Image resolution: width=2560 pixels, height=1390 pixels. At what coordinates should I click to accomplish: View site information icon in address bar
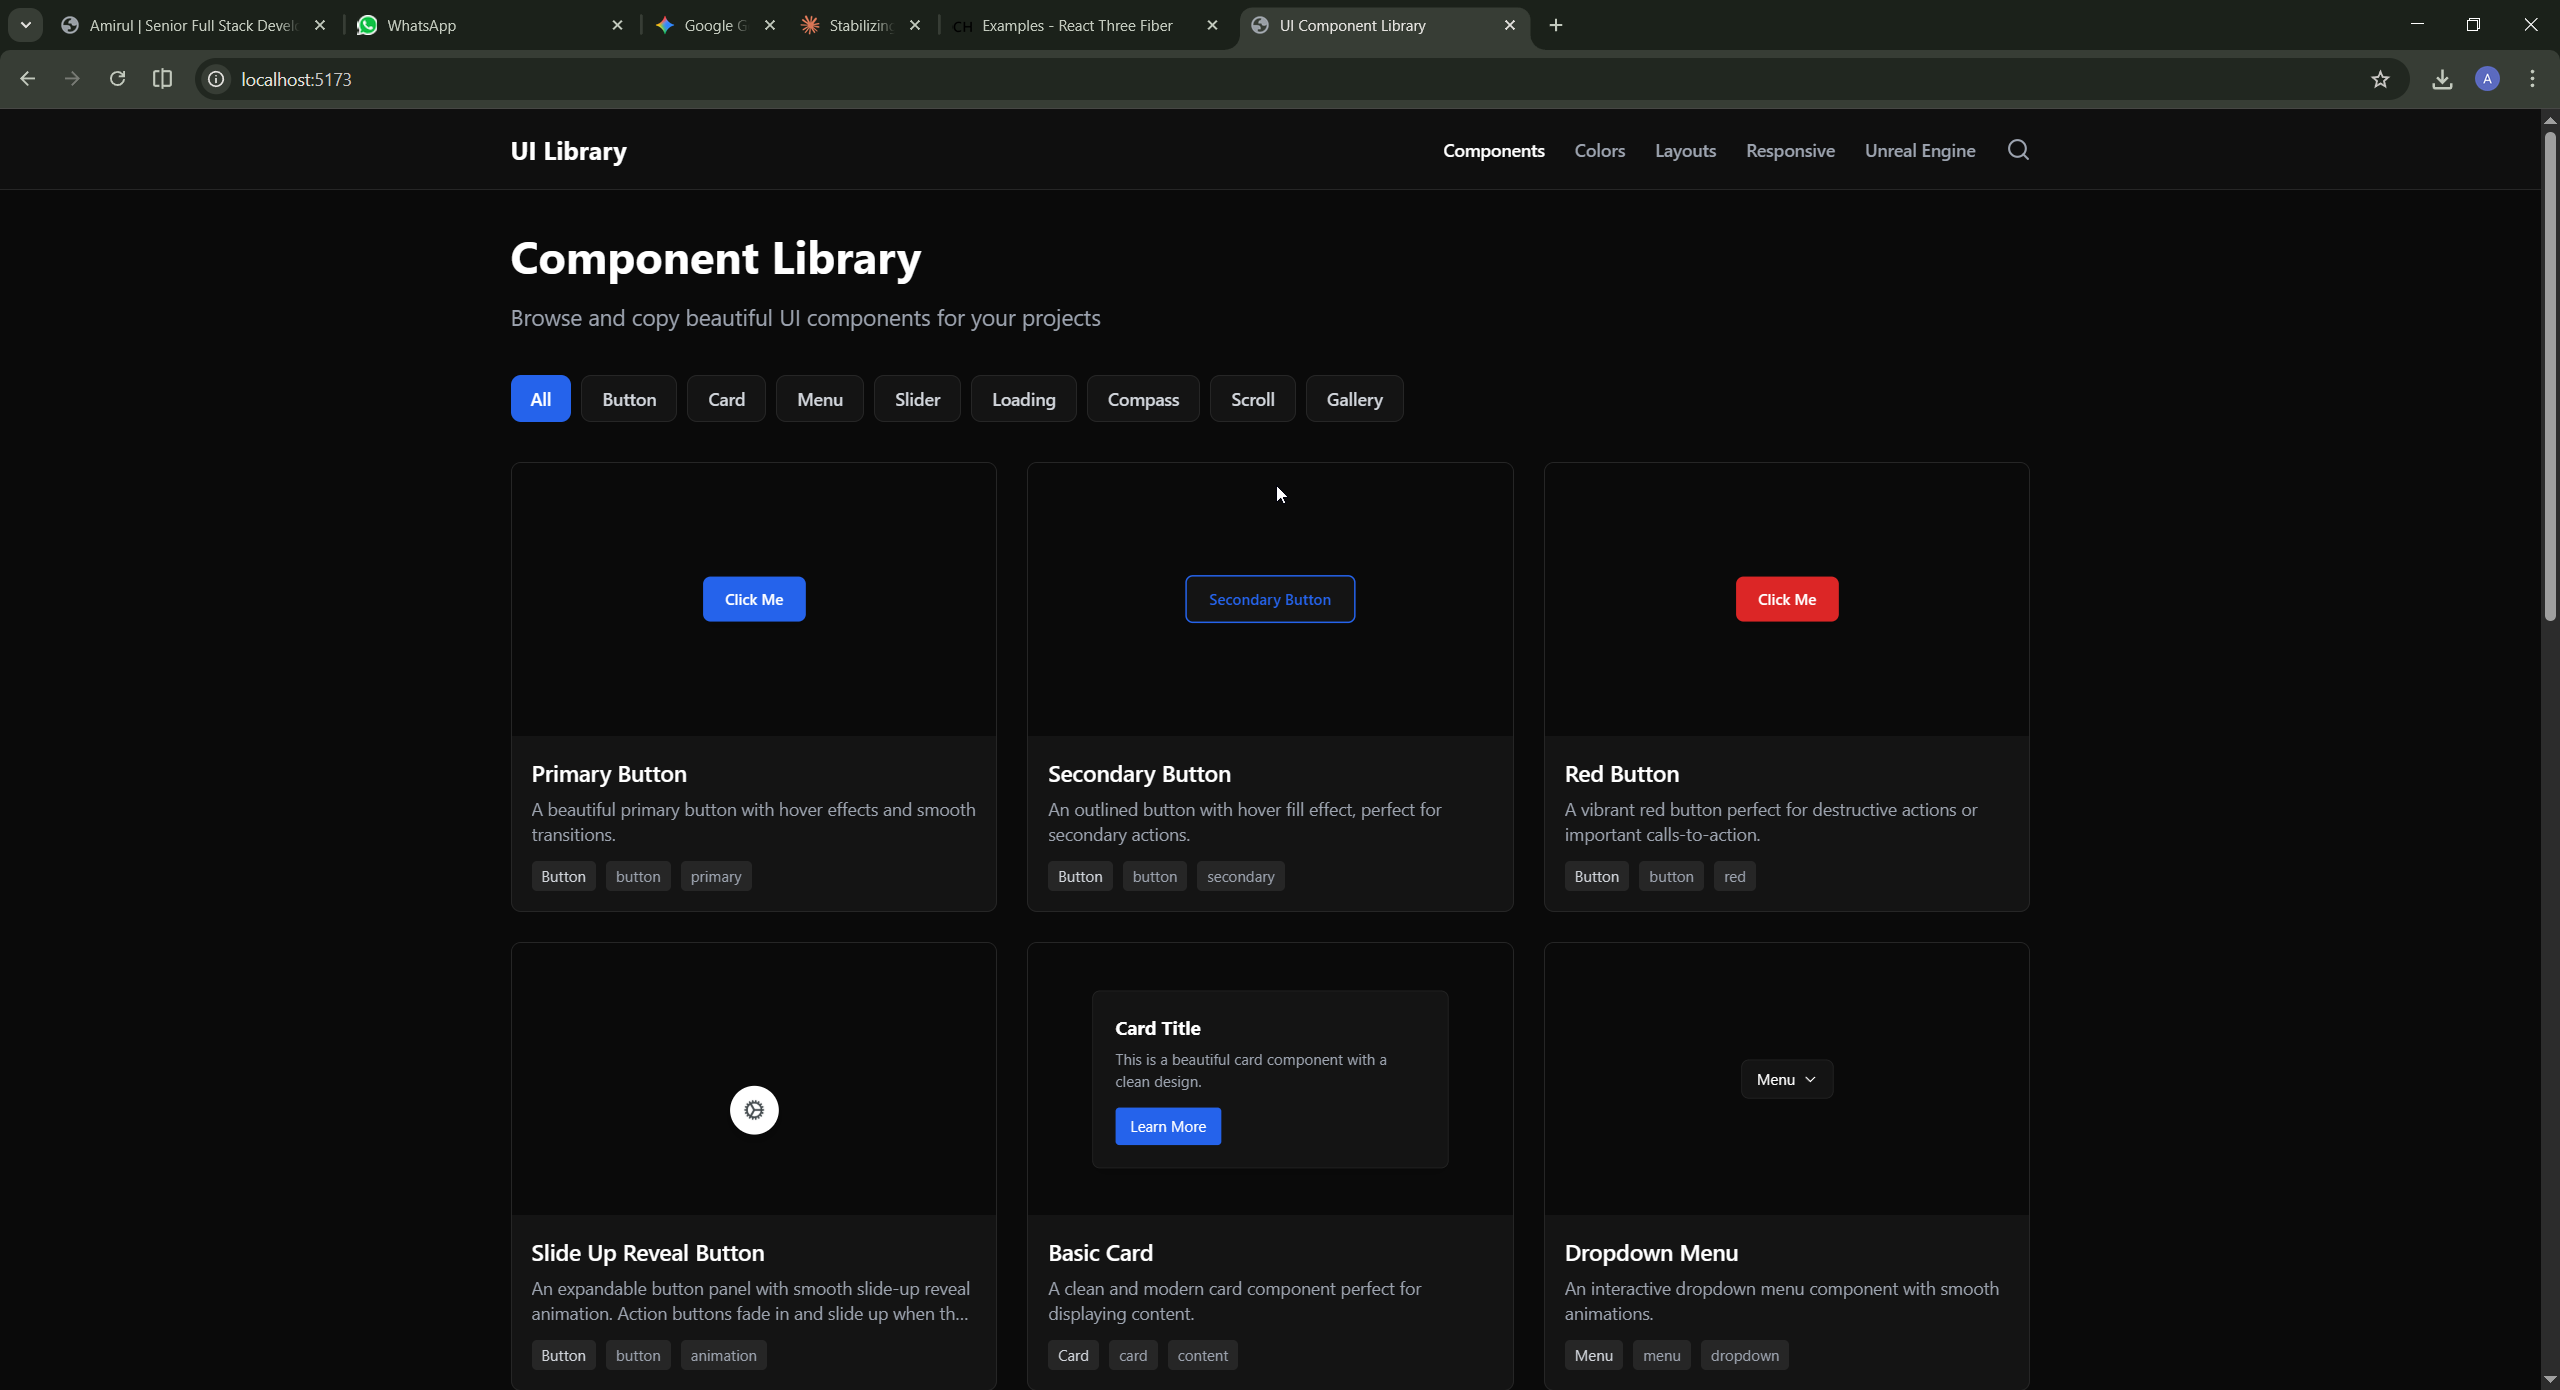pos(216,79)
